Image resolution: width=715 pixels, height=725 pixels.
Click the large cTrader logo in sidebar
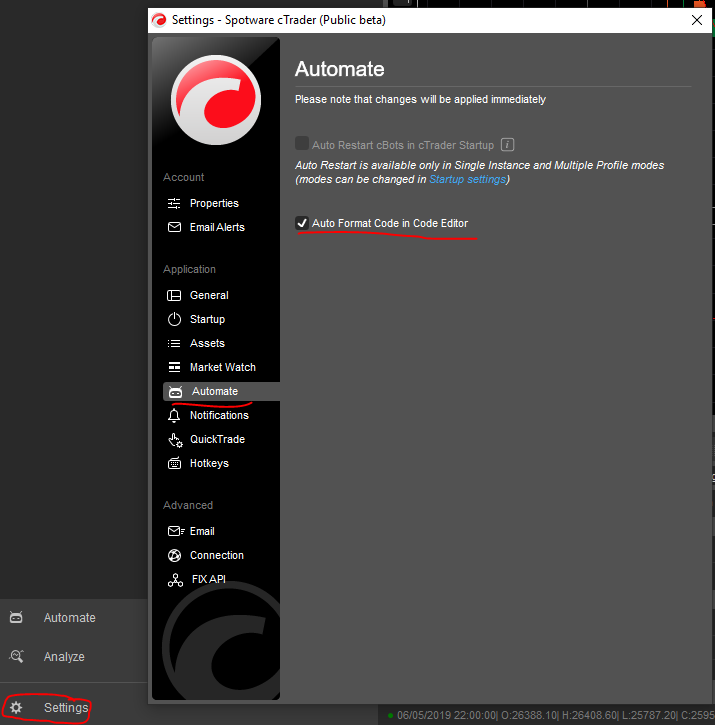[216, 100]
